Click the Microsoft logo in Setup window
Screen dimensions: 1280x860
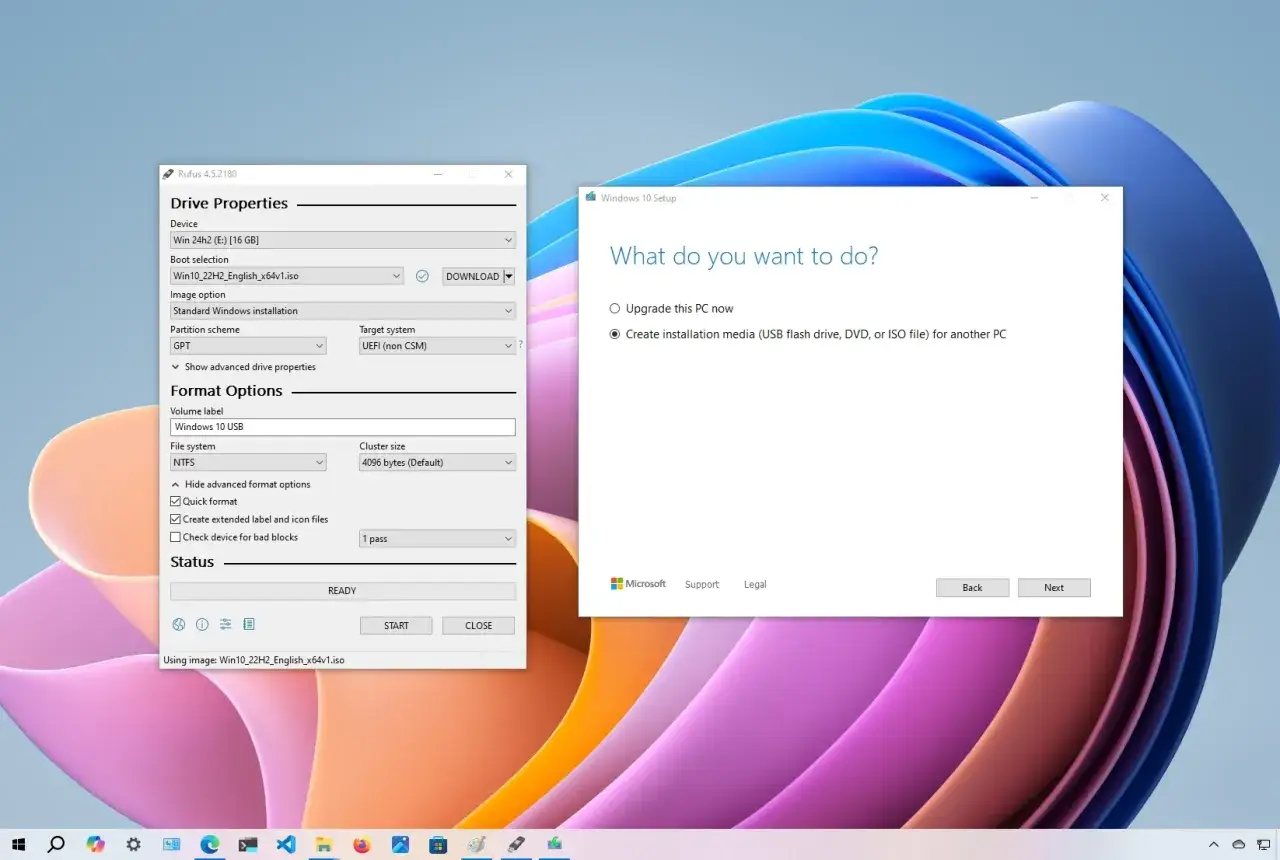638,584
